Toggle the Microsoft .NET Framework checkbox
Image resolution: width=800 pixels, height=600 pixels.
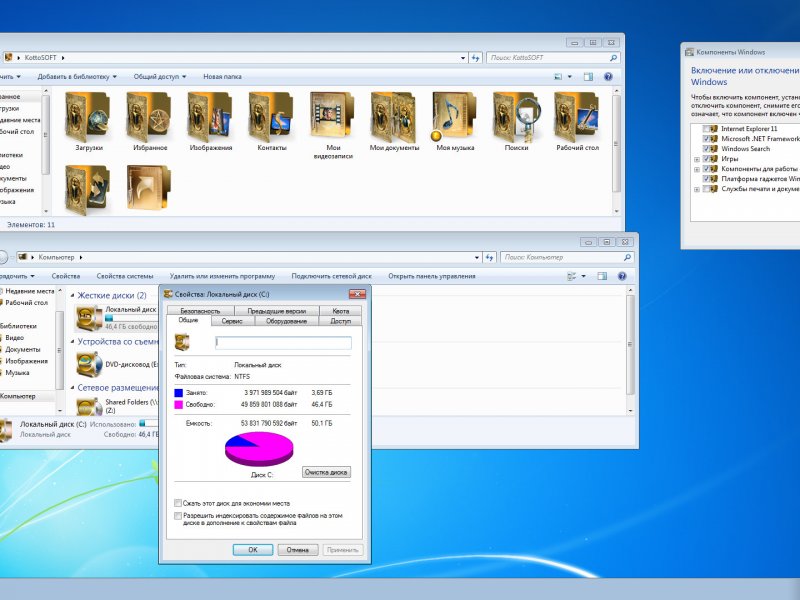707,139
